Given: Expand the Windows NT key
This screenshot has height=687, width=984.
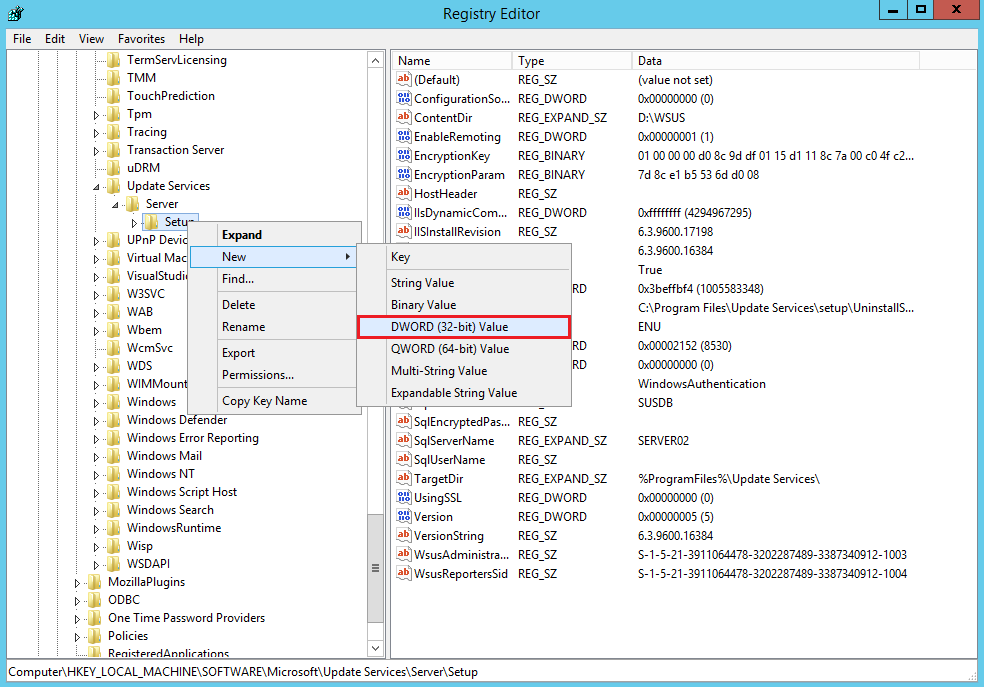Looking at the screenshot, I should pos(96,475).
